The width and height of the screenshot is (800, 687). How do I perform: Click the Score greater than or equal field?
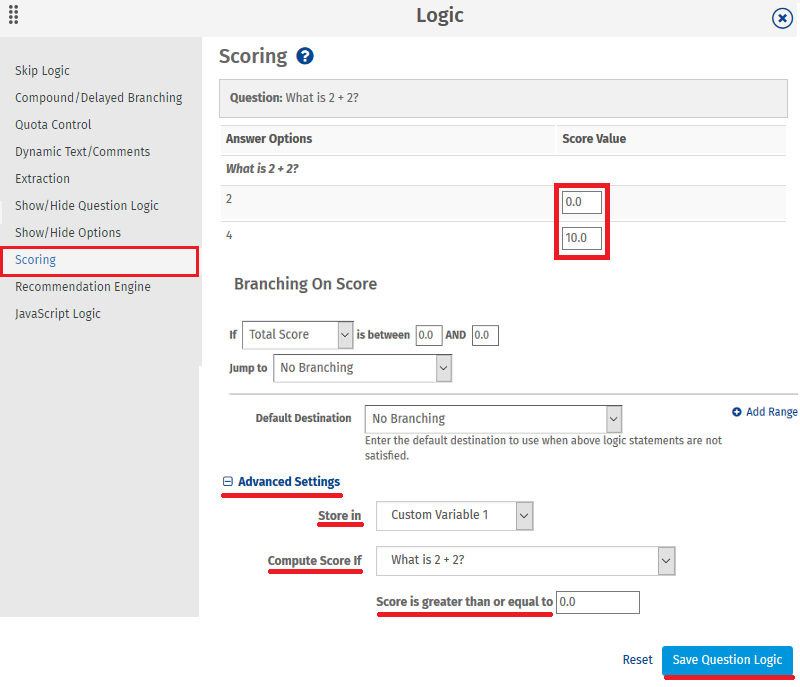[598, 602]
